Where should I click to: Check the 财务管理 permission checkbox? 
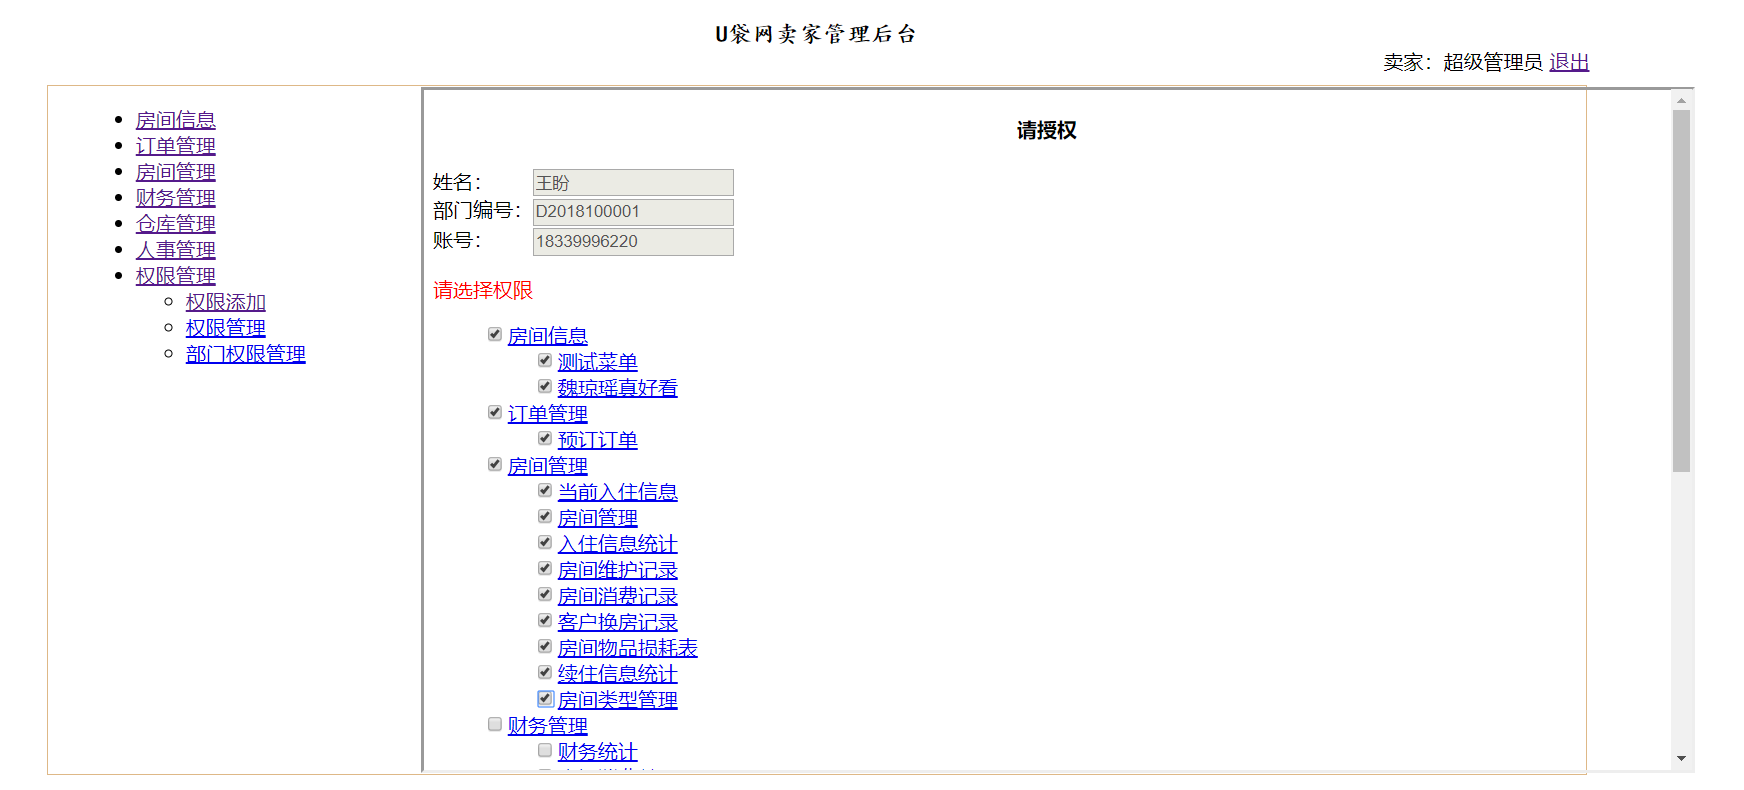click(x=494, y=724)
